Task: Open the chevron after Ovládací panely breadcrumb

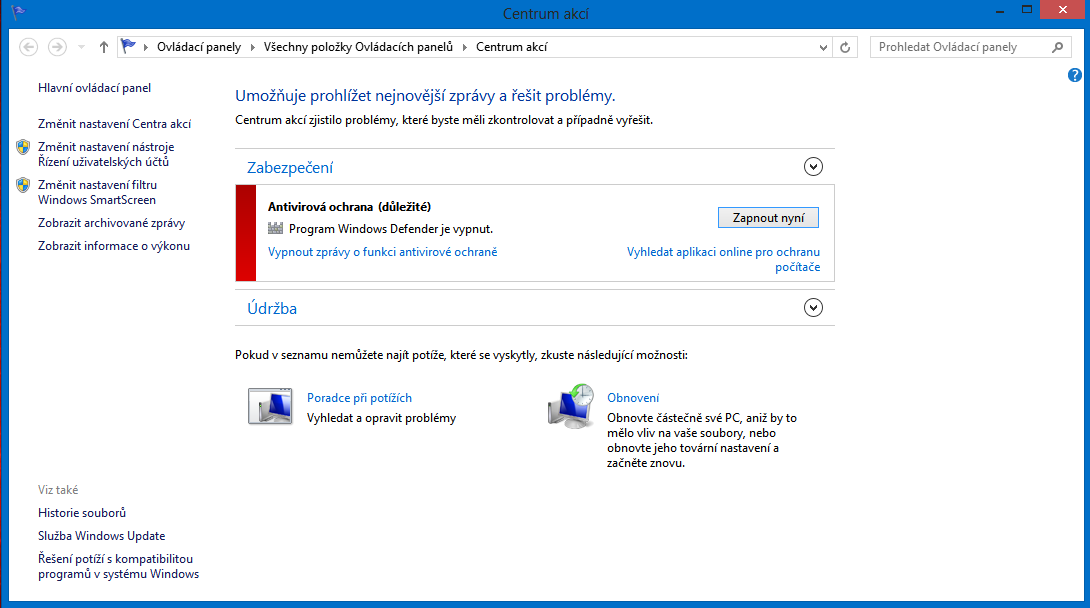Action: tap(252, 47)
